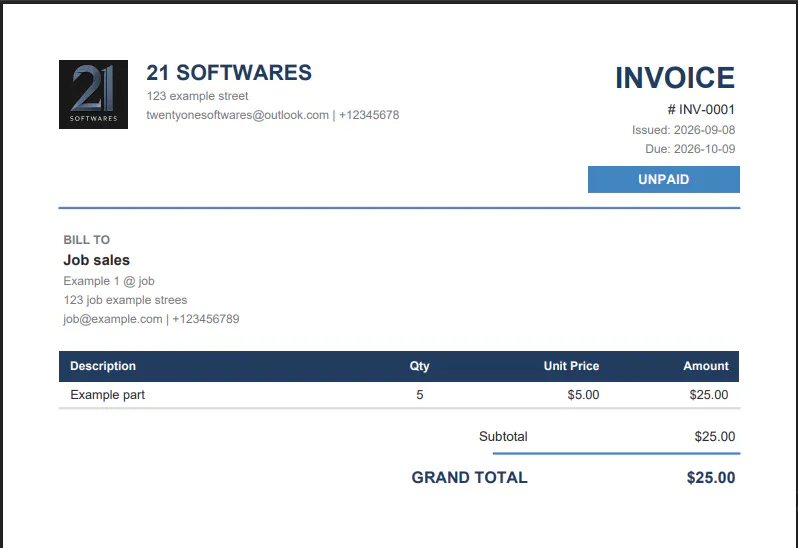Click the Qty column header
The height and width of the screenshot is (548, 798).
point(420,366)
